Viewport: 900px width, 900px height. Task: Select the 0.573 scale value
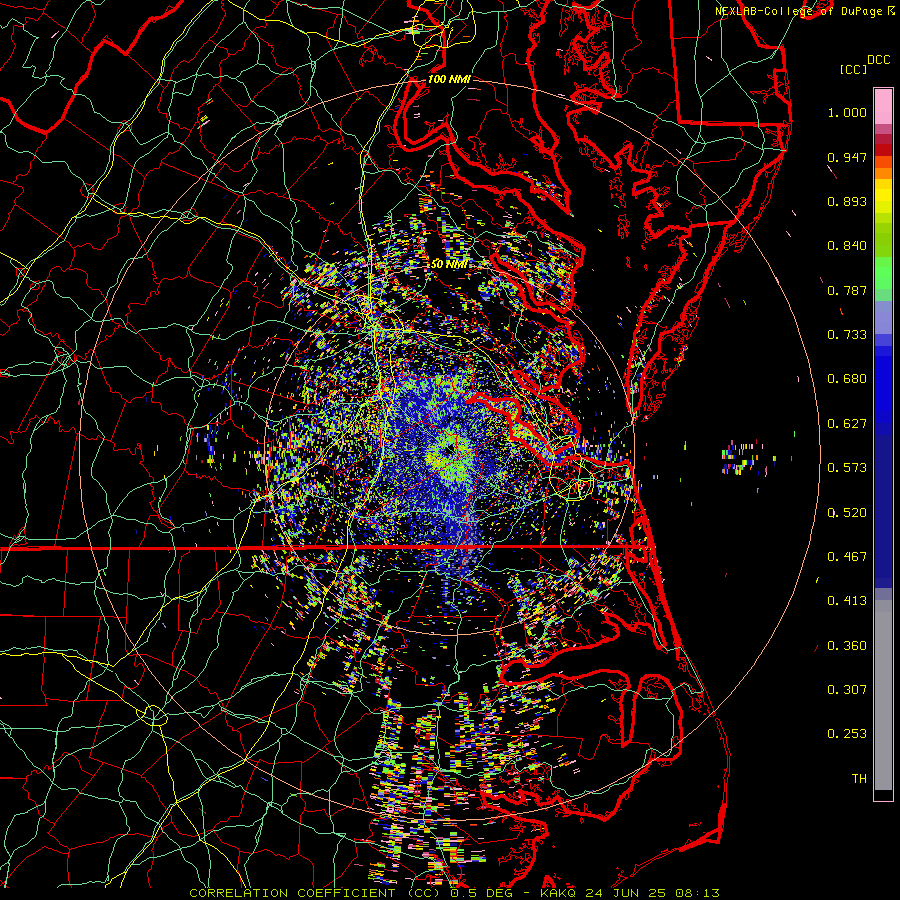(847, 468)
